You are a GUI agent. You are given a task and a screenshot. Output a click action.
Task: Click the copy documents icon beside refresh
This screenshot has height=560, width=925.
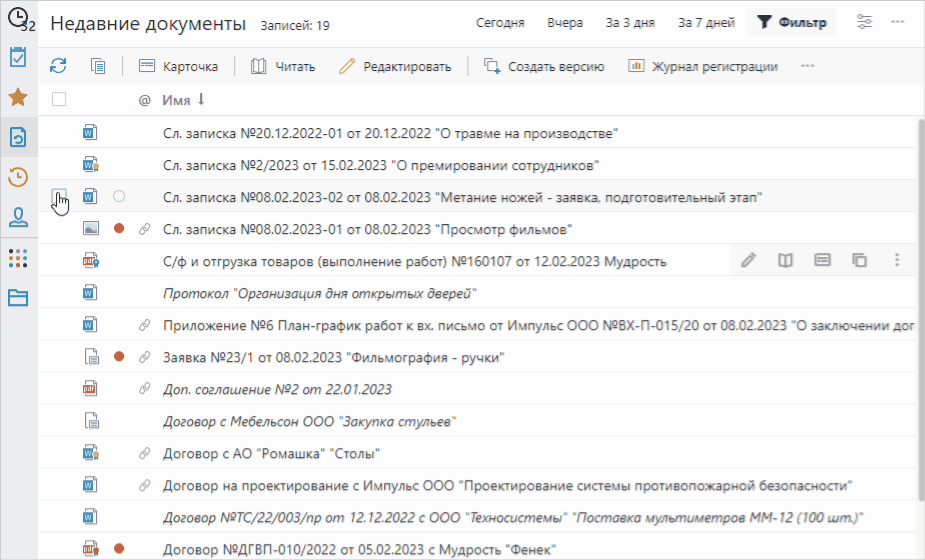tap(97, 67)
